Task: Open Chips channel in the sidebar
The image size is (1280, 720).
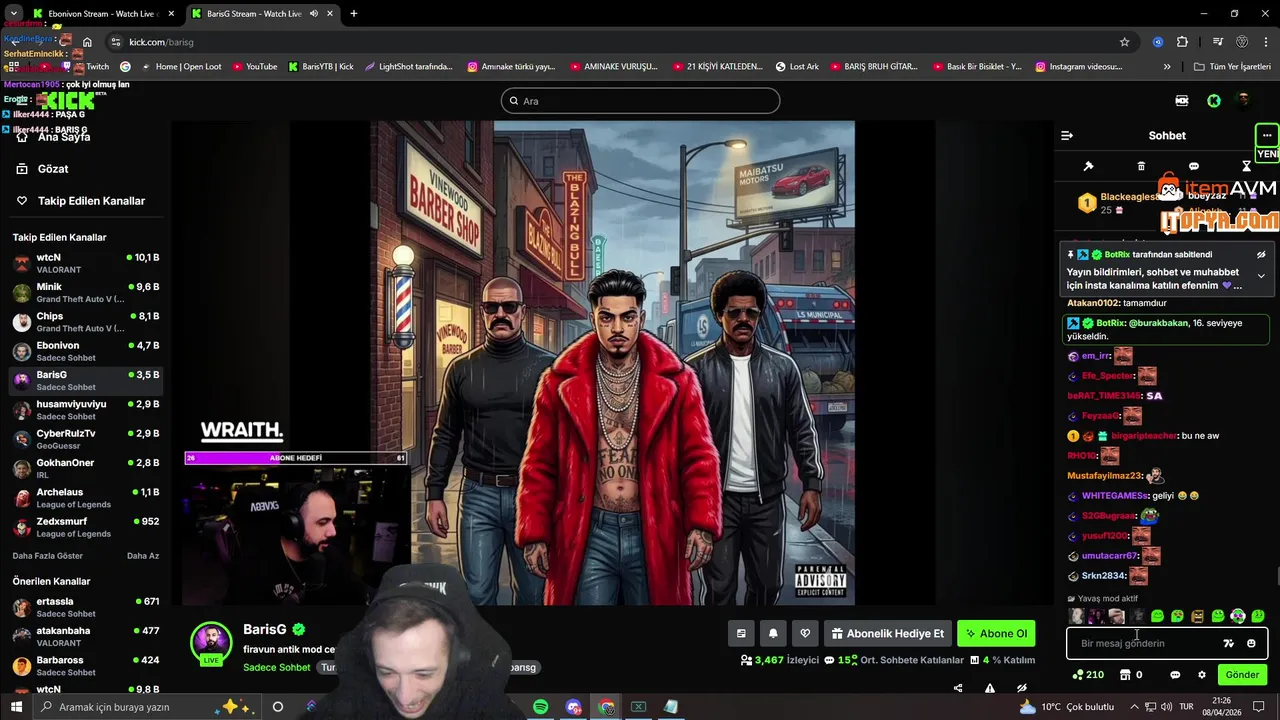Action: pyautogui.click(x=85, y=322)
